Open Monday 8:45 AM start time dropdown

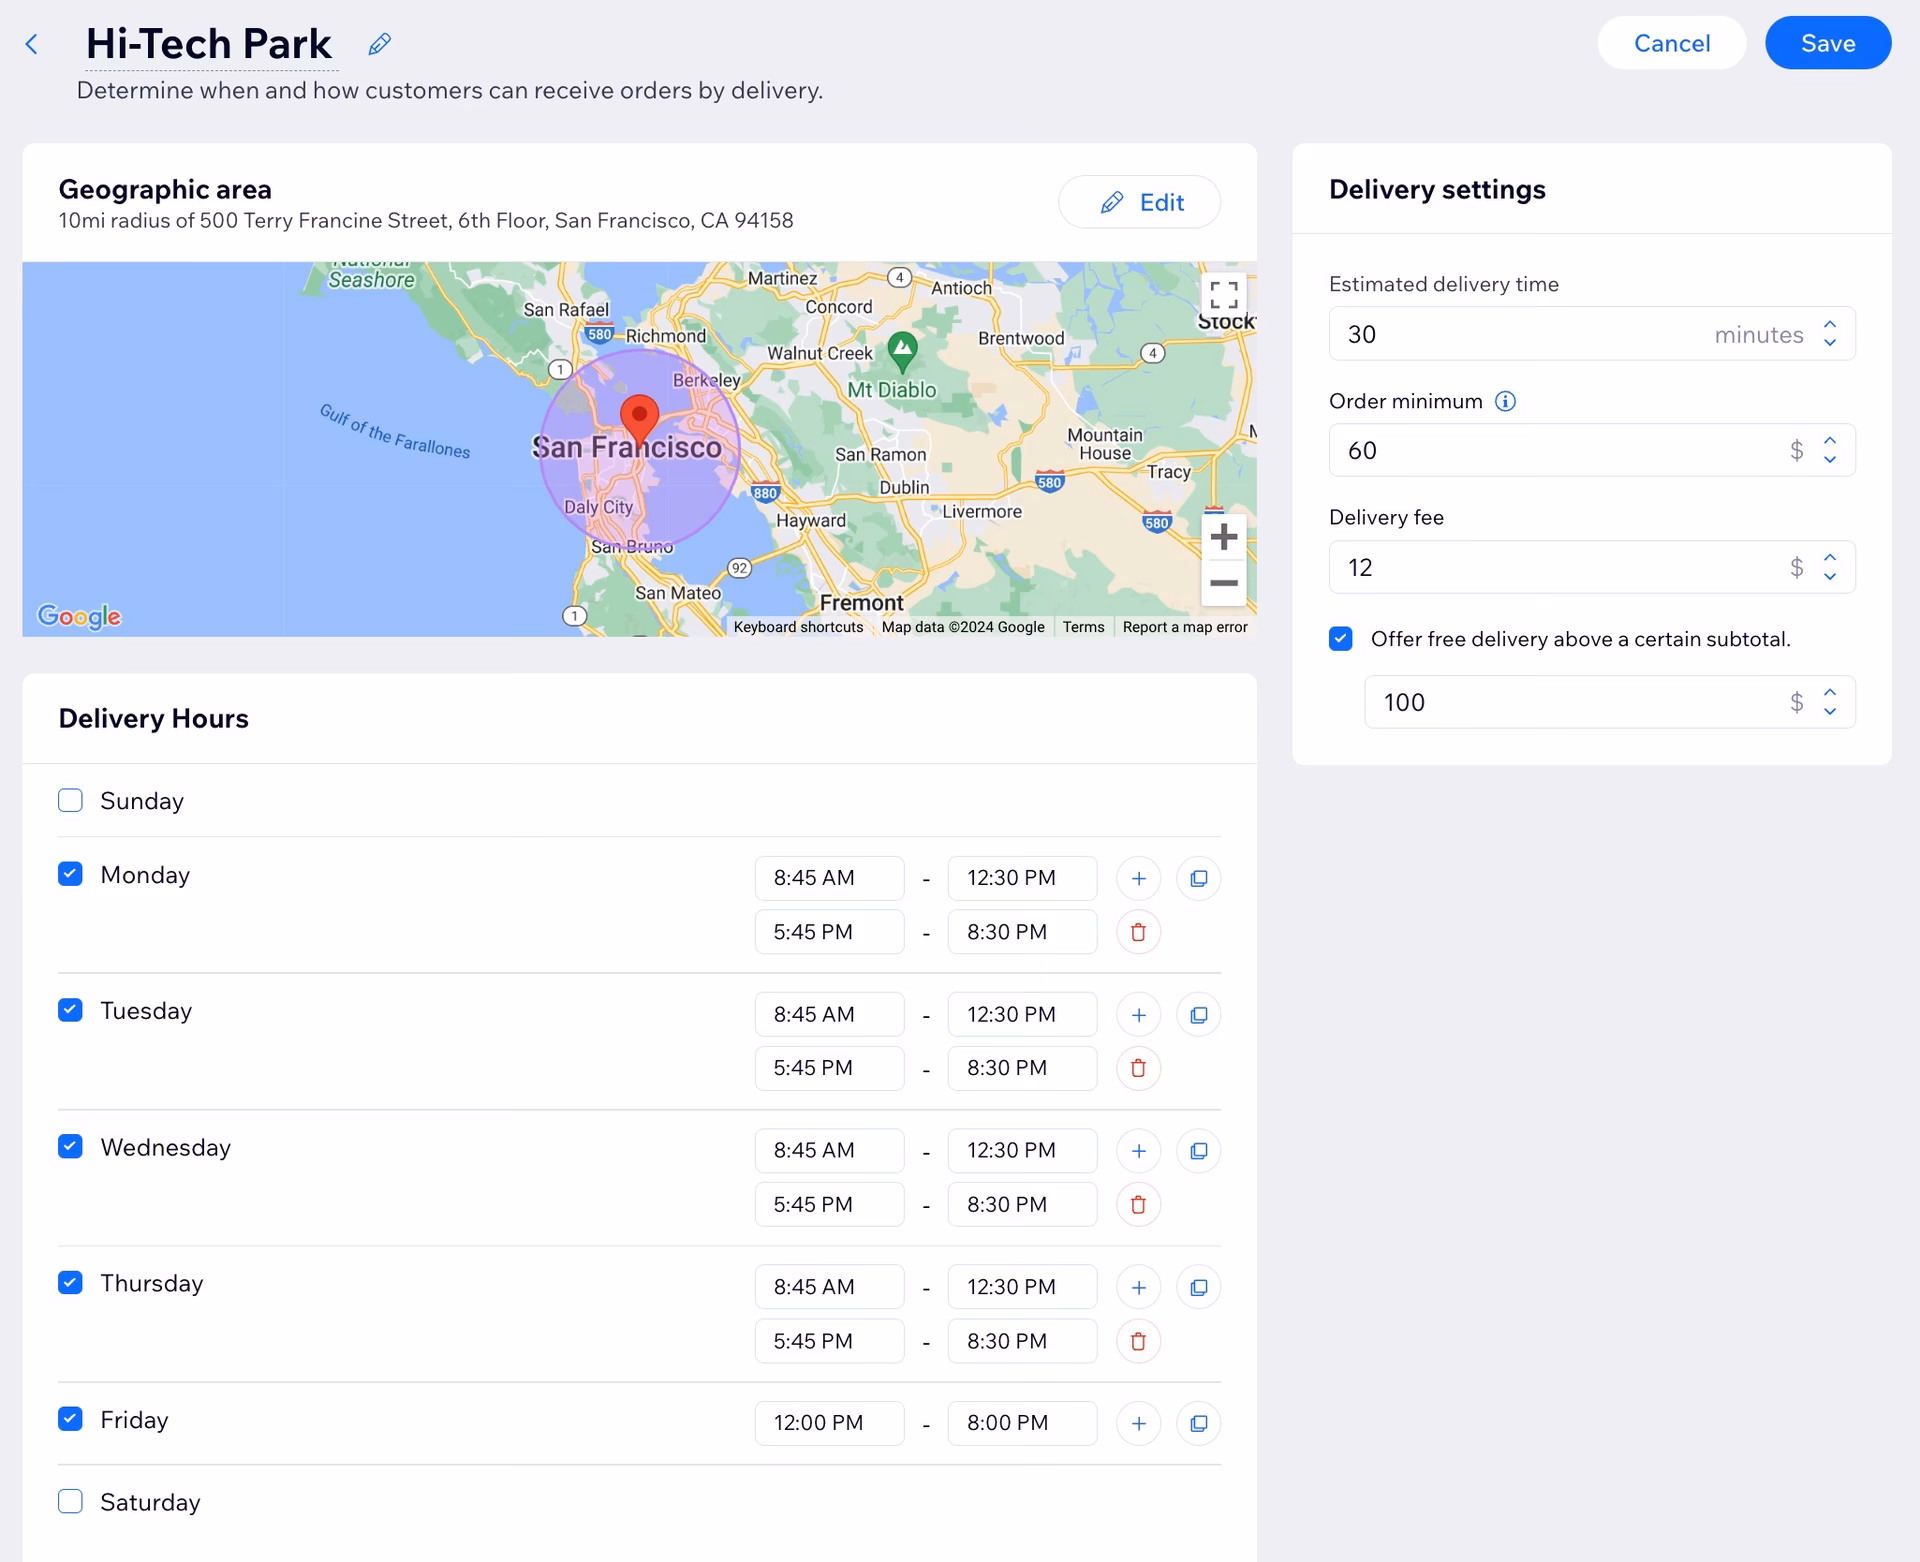pyautogui.click(x=829, y=878)
